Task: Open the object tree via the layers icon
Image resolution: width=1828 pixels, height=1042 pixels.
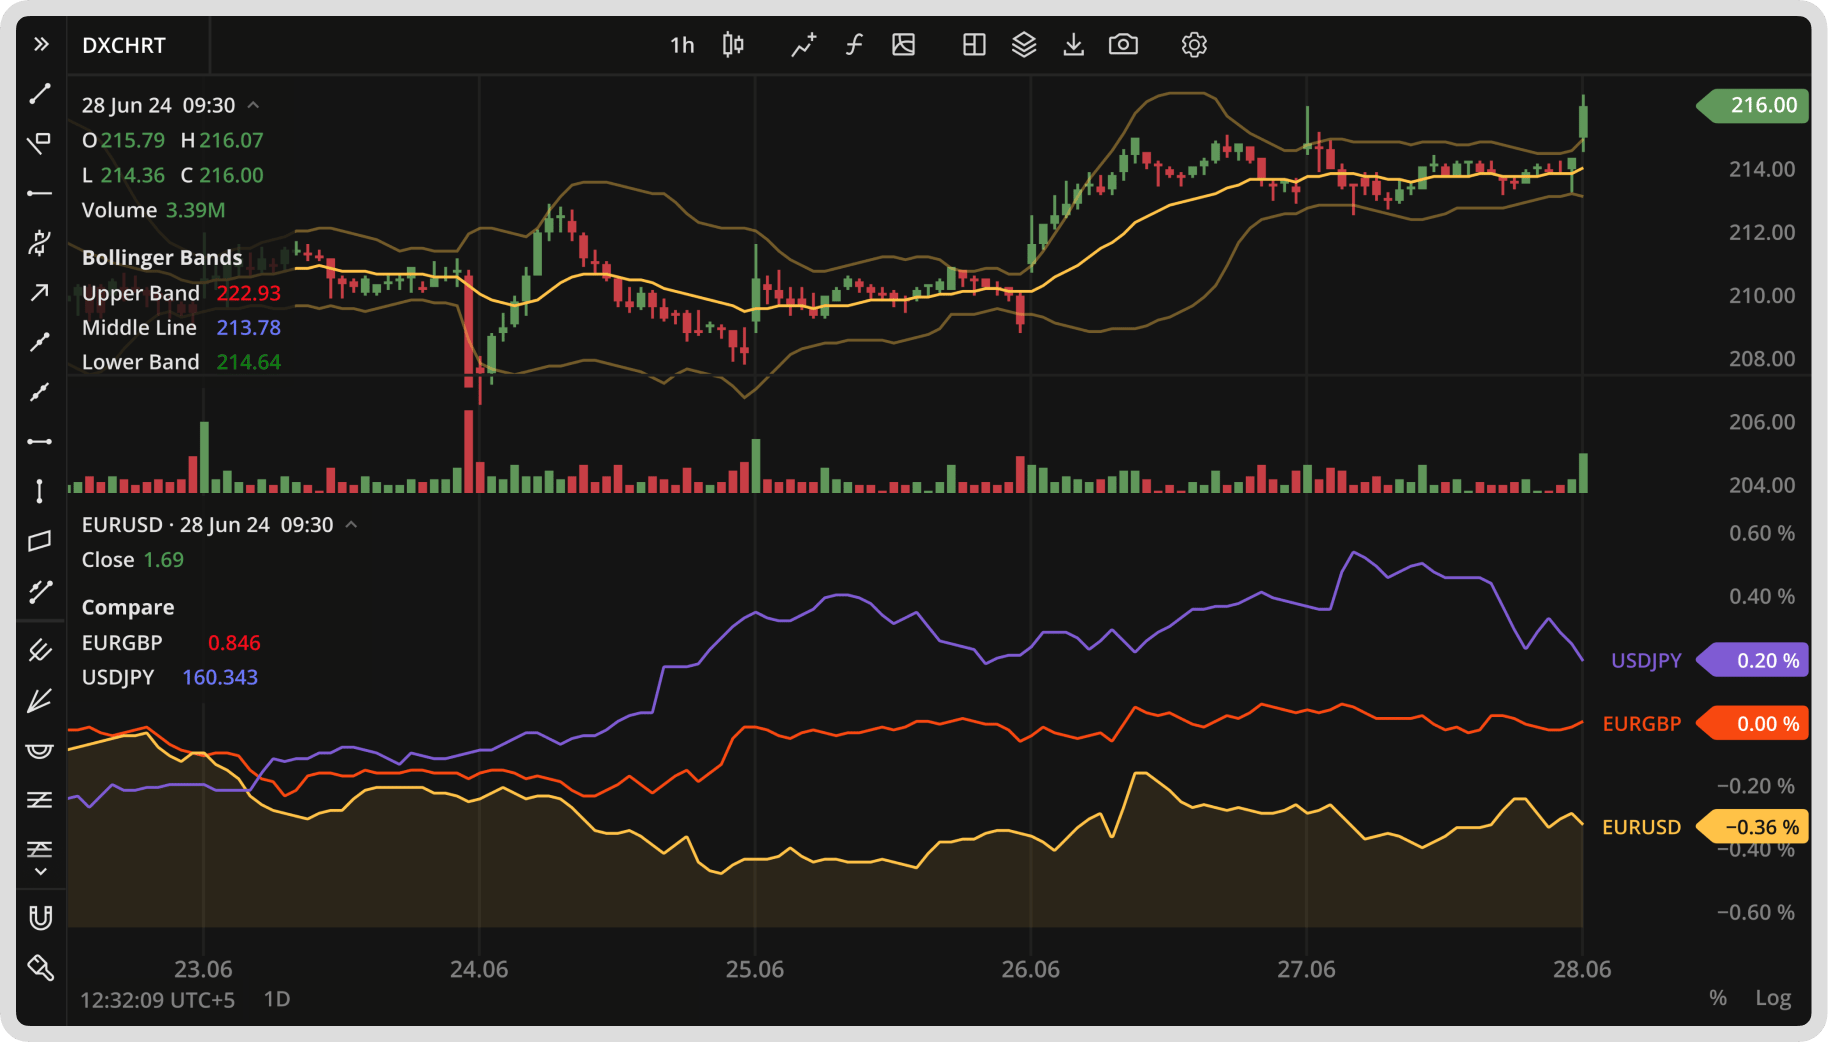Action: click(1024, 44)
